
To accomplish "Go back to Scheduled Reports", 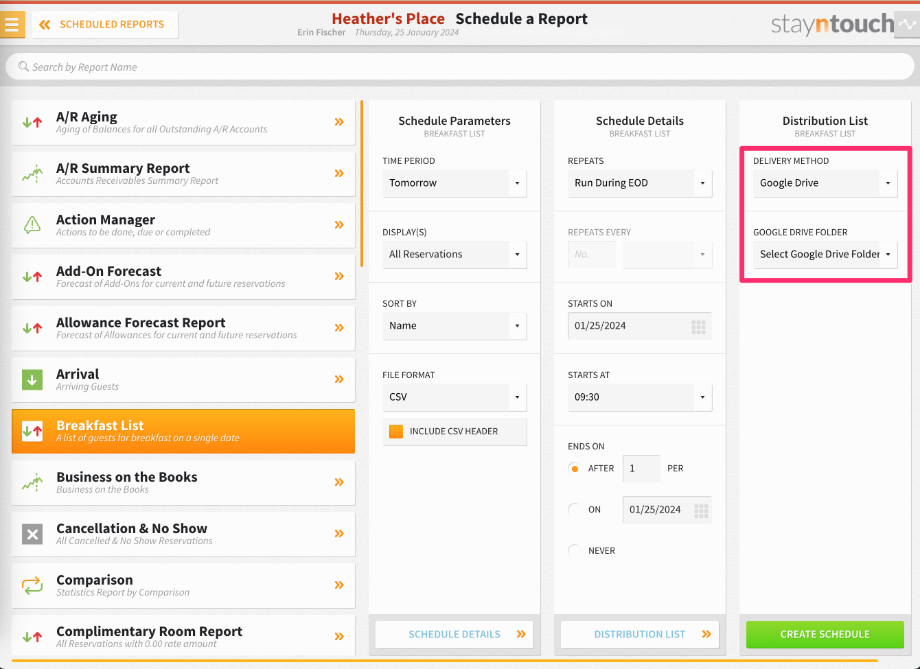I will [105, 25].
